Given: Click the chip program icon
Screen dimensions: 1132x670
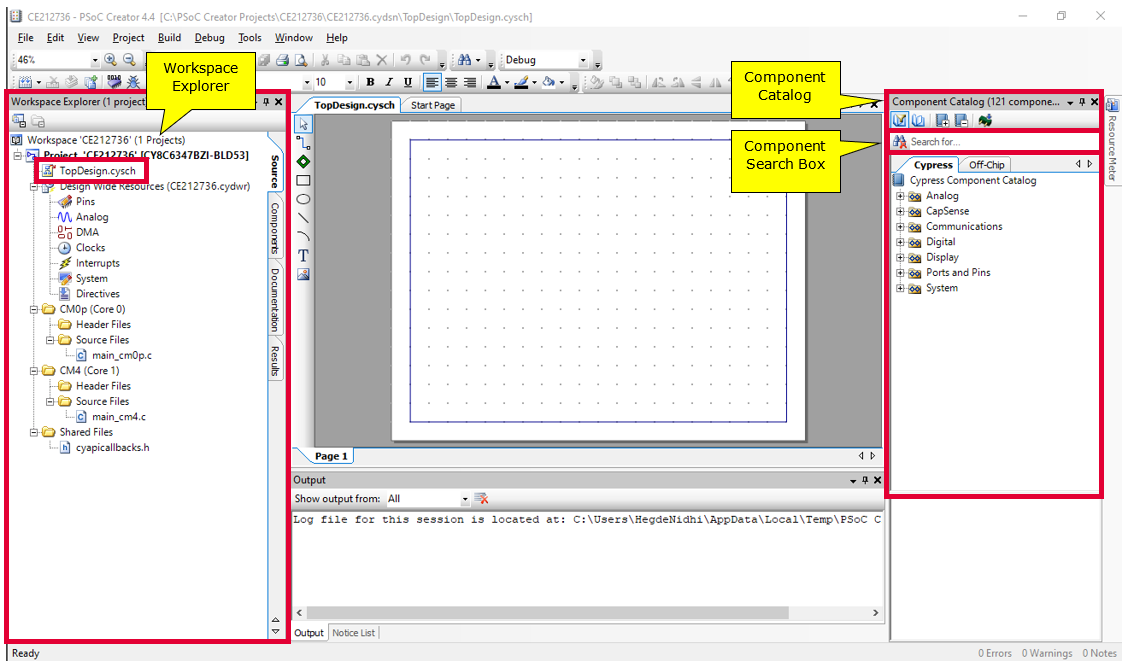Looking at the screenshot, I should (114, 82).
